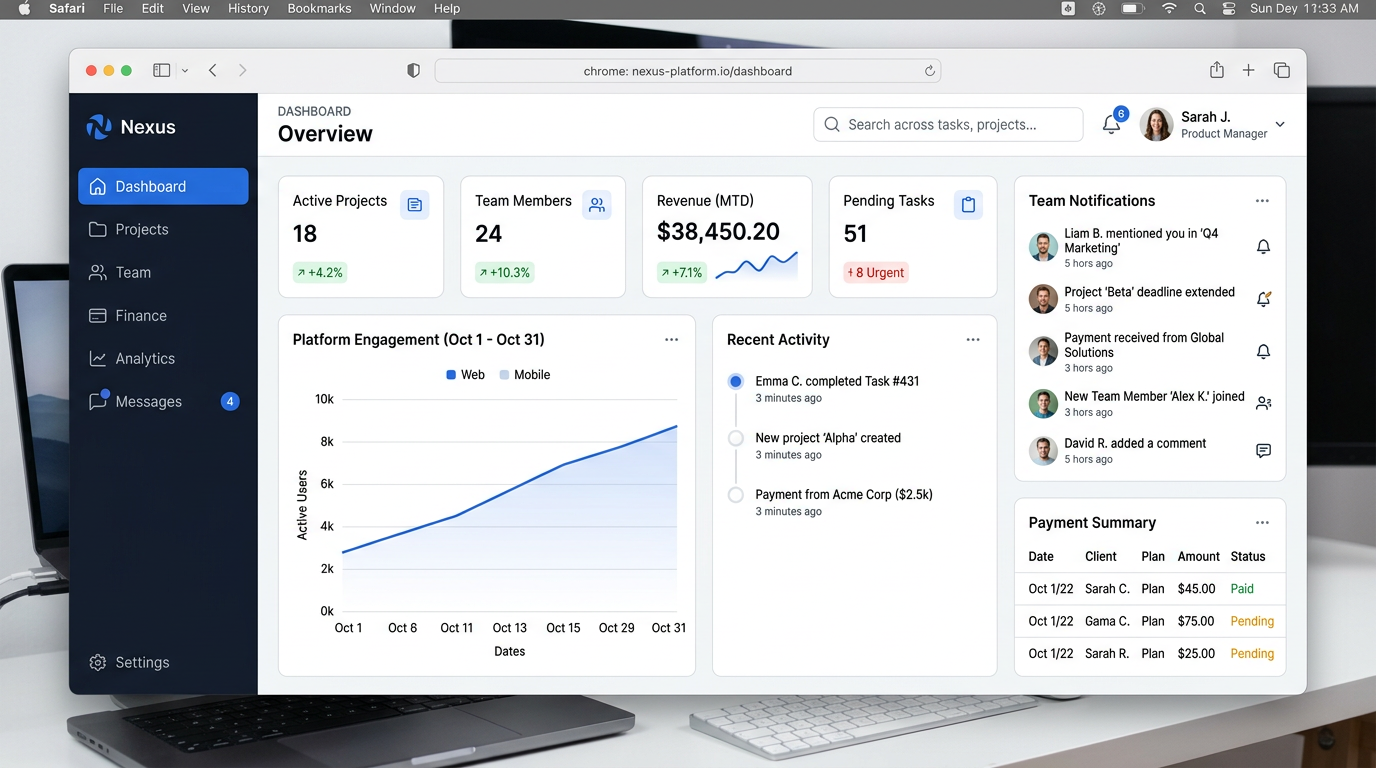Click the reload icon in address bar

[929, 71]
